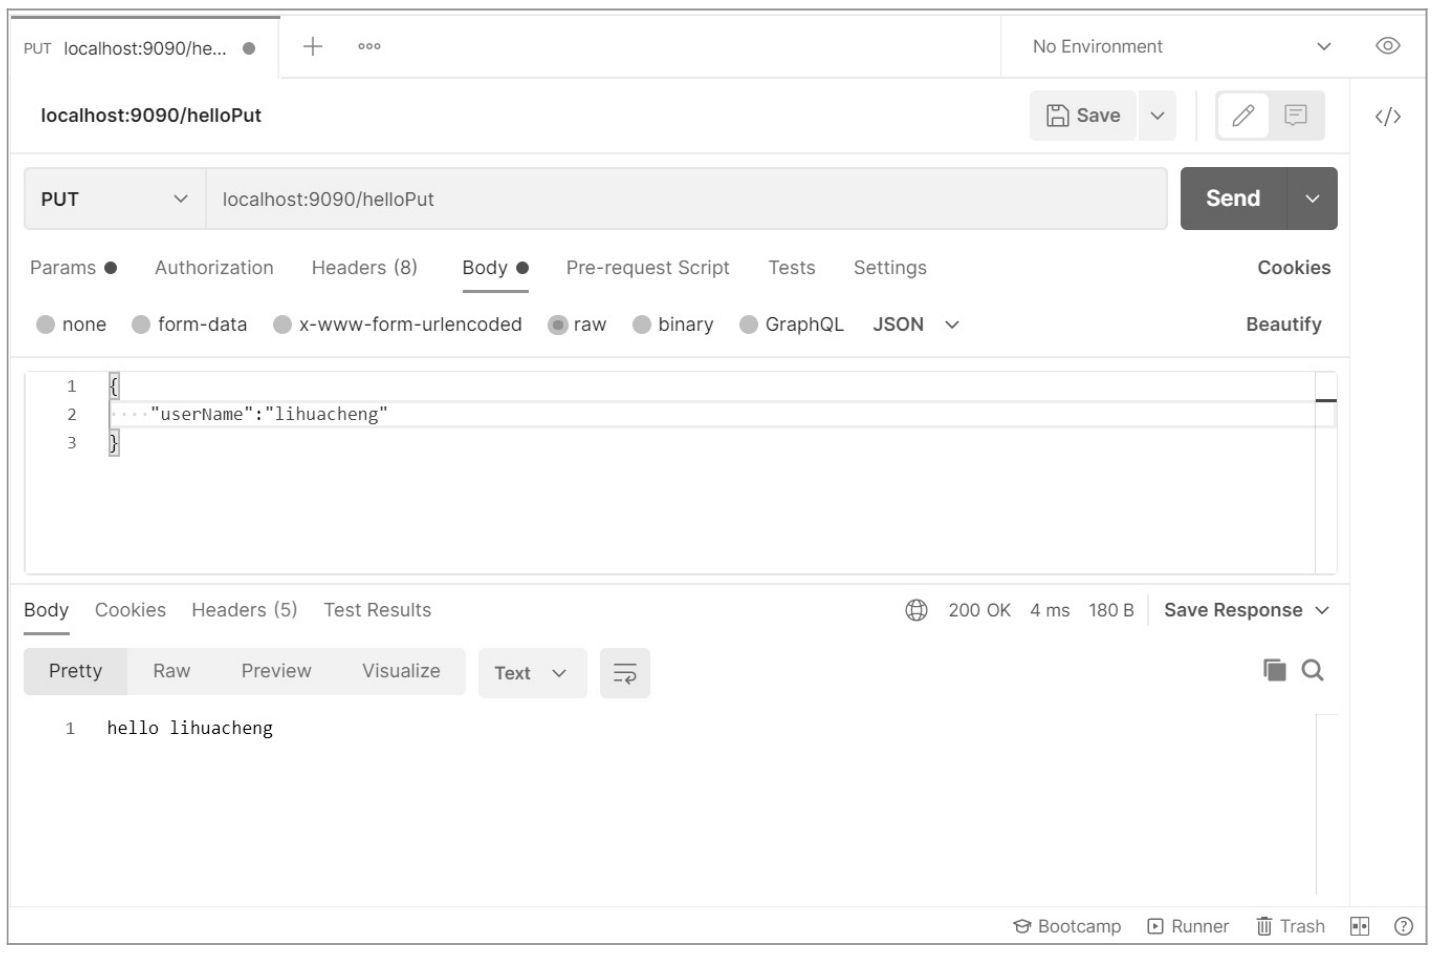Viewport: 1435px width, 953px height.
Task: Select the form-data body type
Action: coord(202,323)
